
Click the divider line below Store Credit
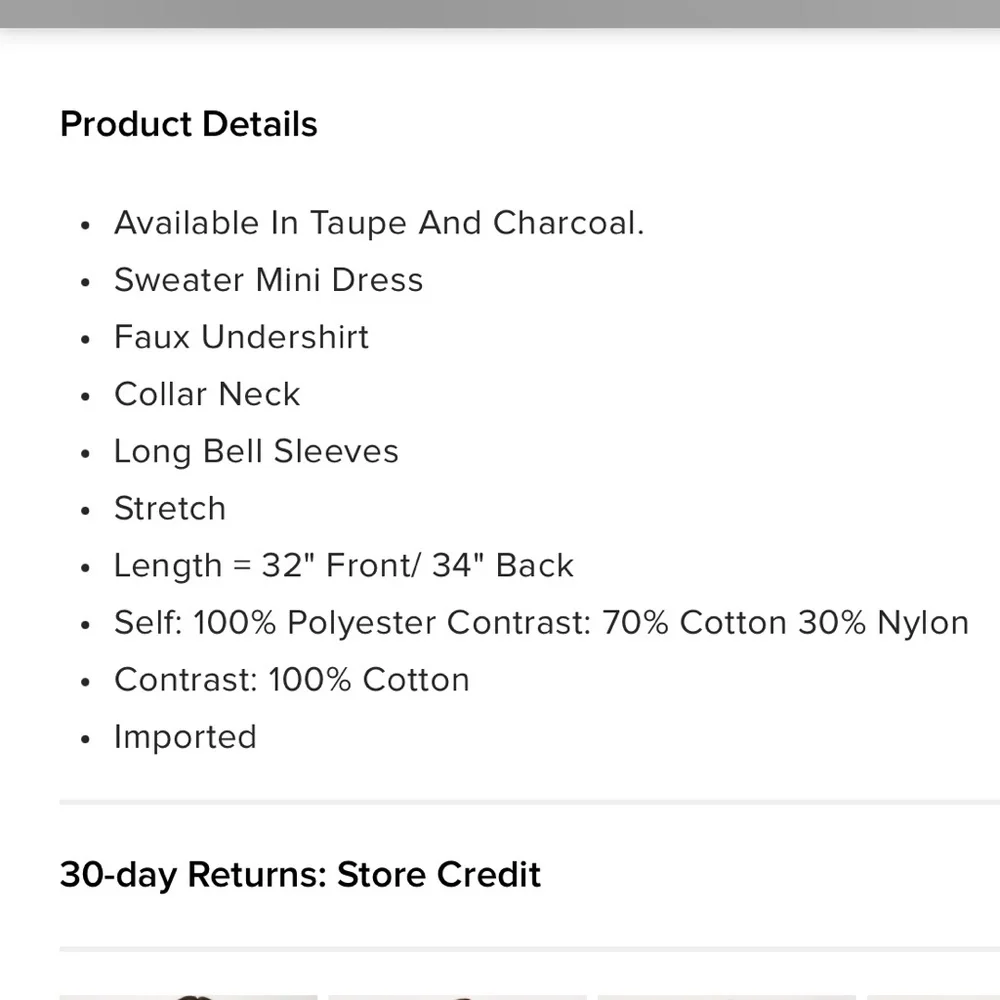[x=530, y=948]
